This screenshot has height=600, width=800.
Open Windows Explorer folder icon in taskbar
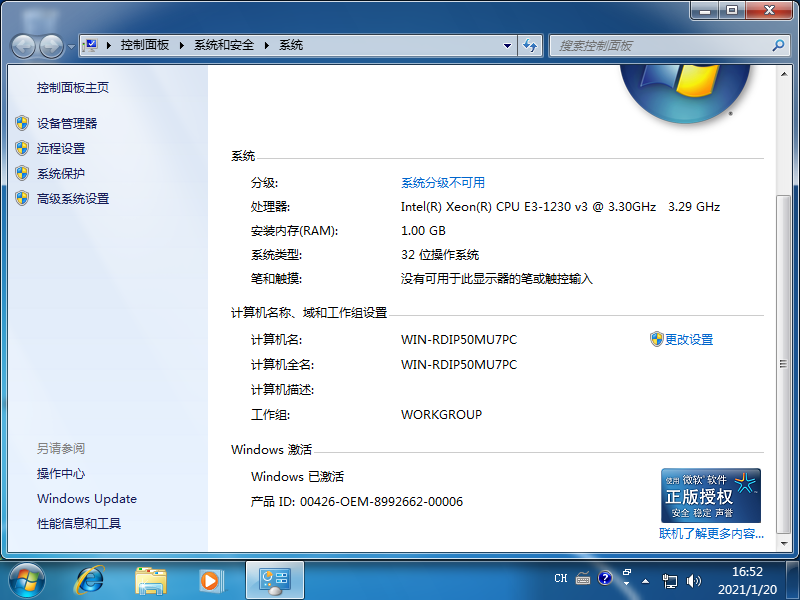tap(151, 579)
